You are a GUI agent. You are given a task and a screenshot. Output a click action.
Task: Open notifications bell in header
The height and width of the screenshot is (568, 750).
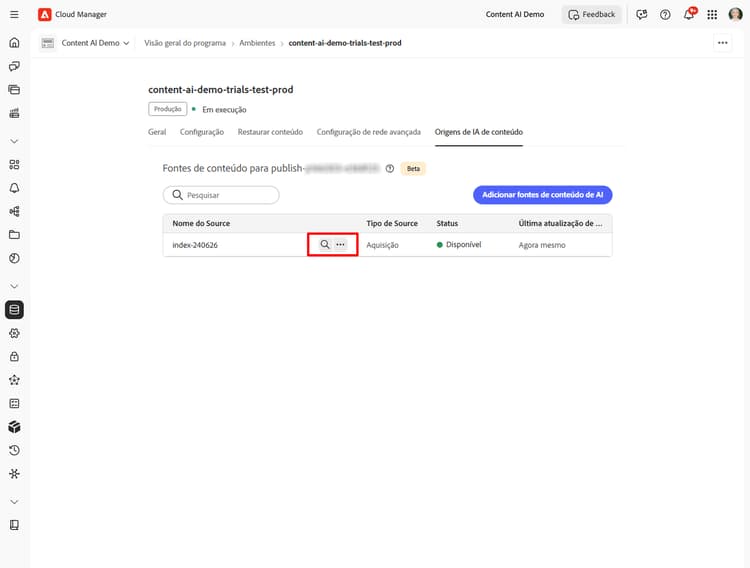(x=689, y=14)
